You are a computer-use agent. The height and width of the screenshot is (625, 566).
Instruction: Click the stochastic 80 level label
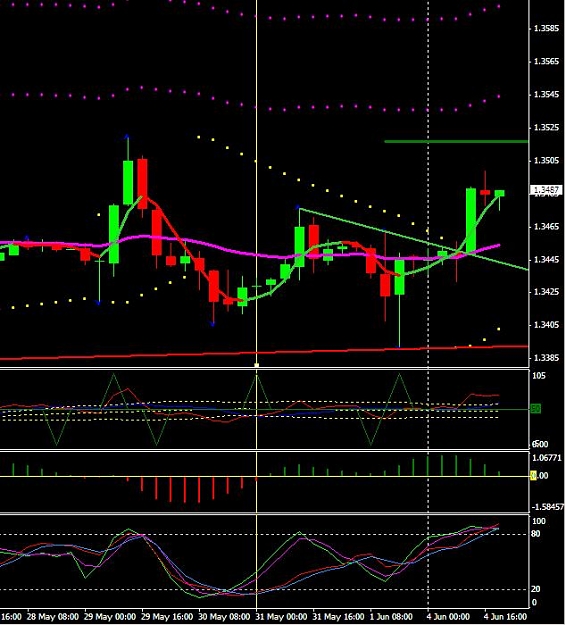536,534
